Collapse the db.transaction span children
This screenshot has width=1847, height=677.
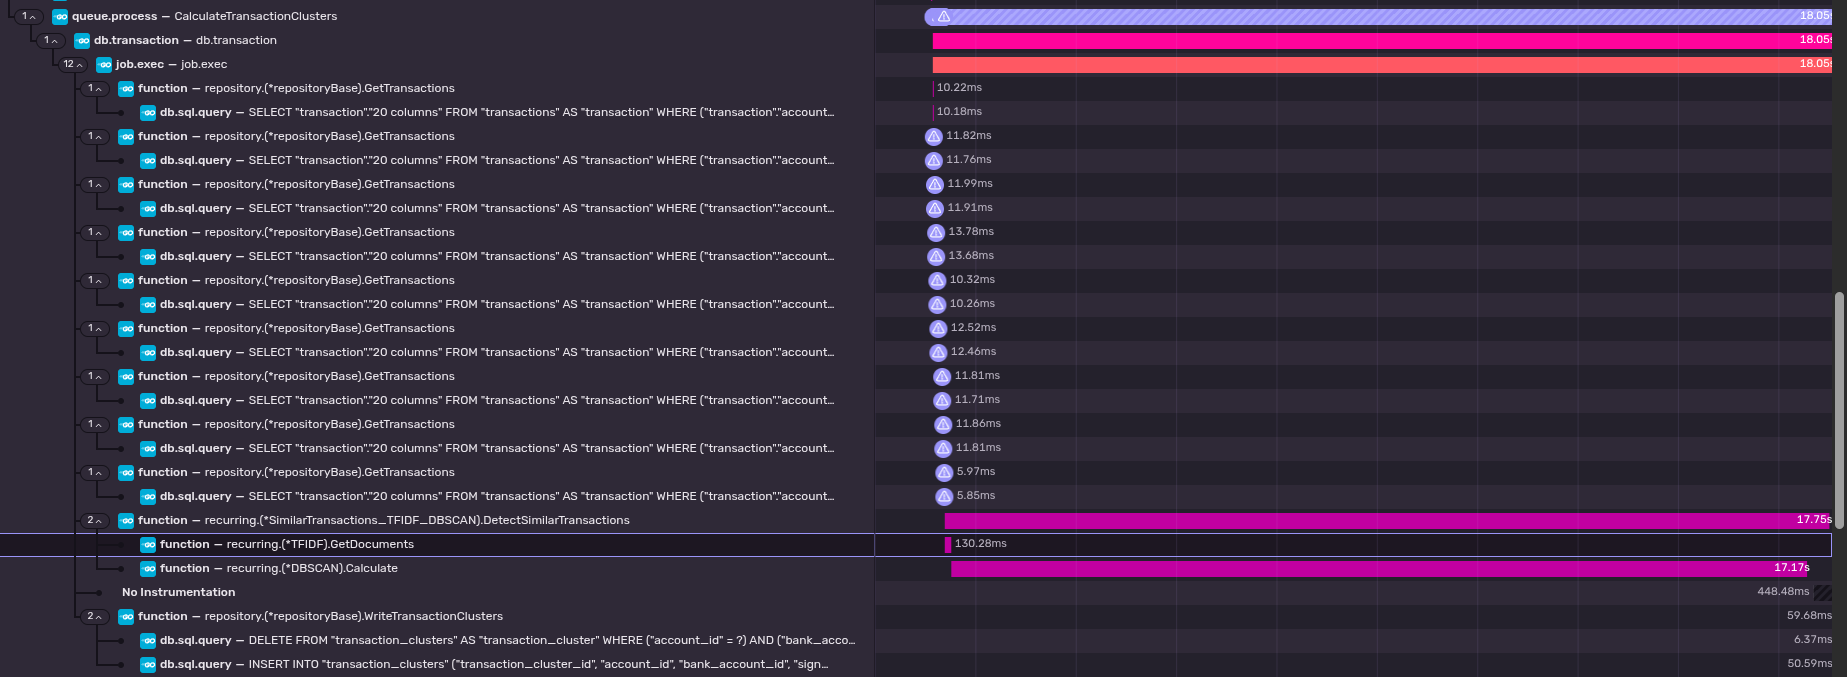click(x=51, y=40)
